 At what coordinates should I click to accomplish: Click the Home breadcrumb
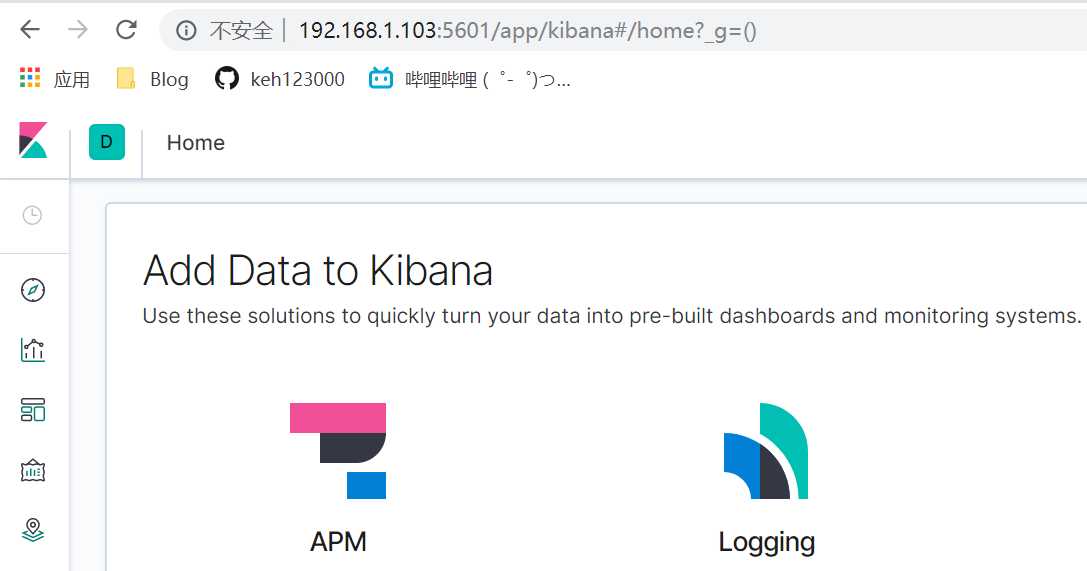point(195,143)
